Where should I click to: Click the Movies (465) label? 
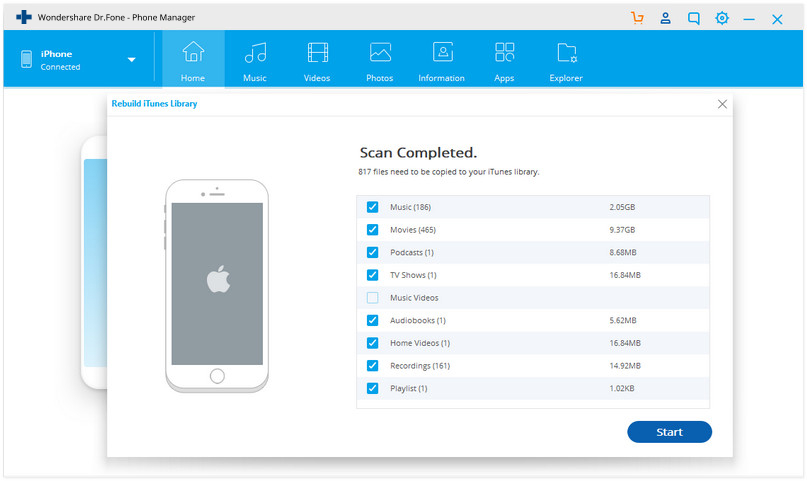[413, 229]
